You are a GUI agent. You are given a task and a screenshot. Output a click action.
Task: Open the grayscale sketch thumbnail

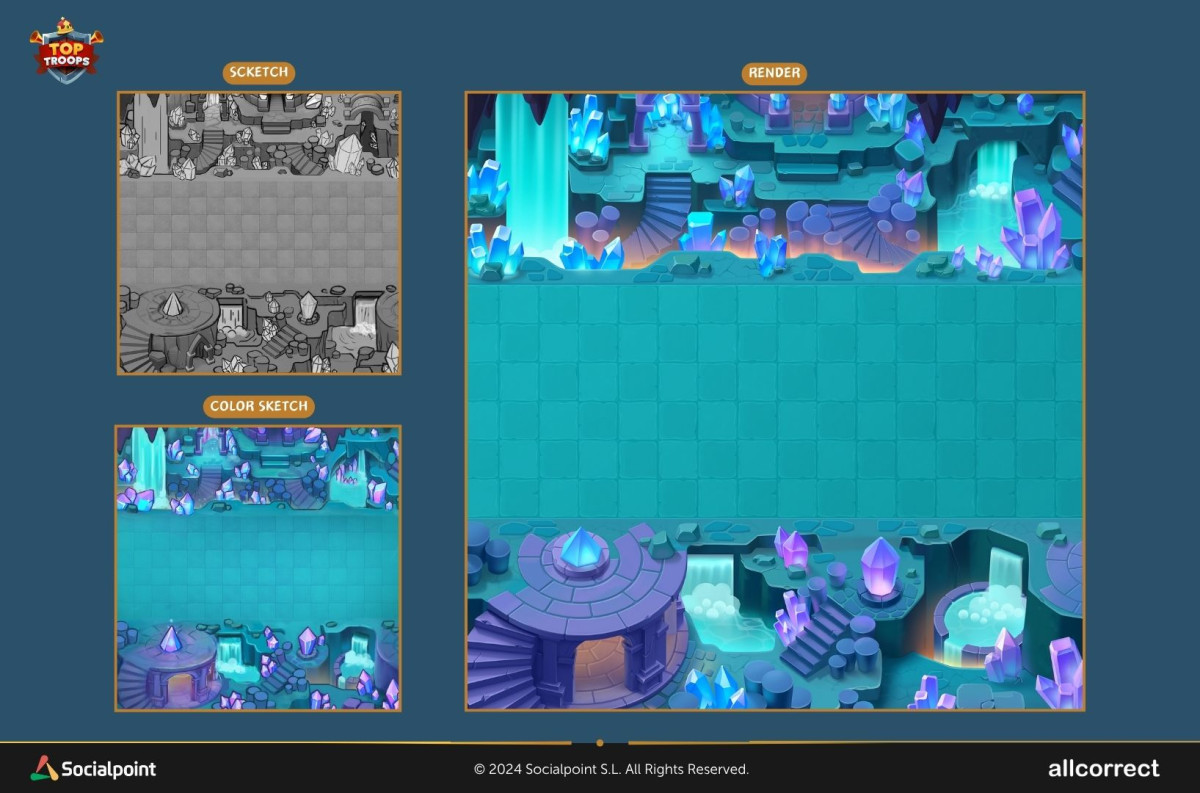click(x=259, y=233)
